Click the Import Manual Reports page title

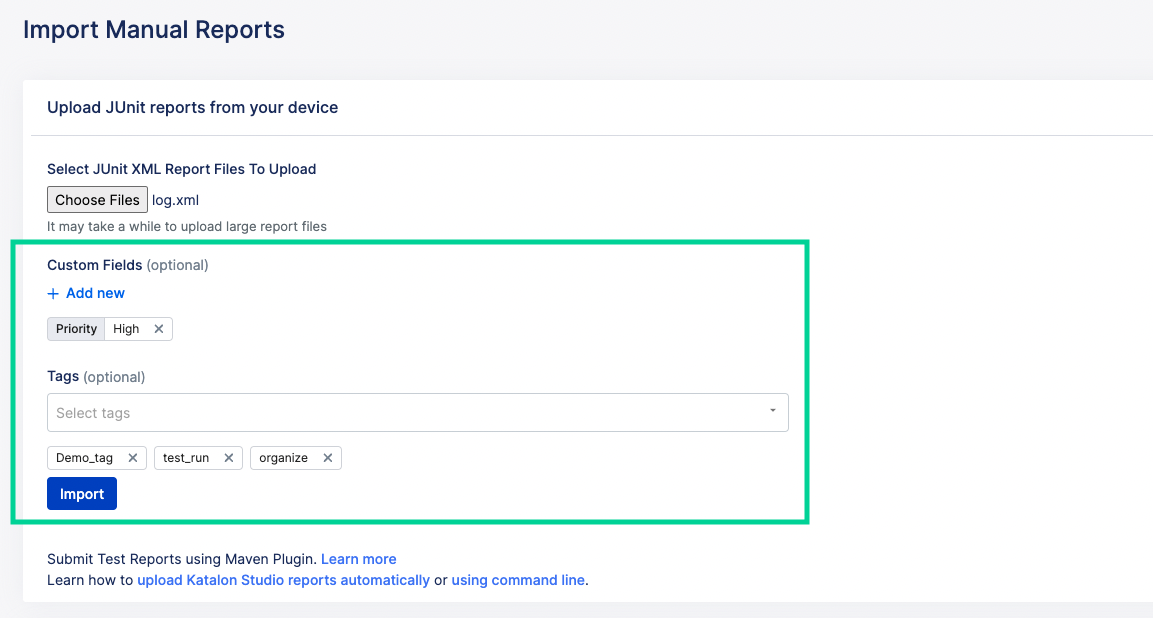[153, 29]
